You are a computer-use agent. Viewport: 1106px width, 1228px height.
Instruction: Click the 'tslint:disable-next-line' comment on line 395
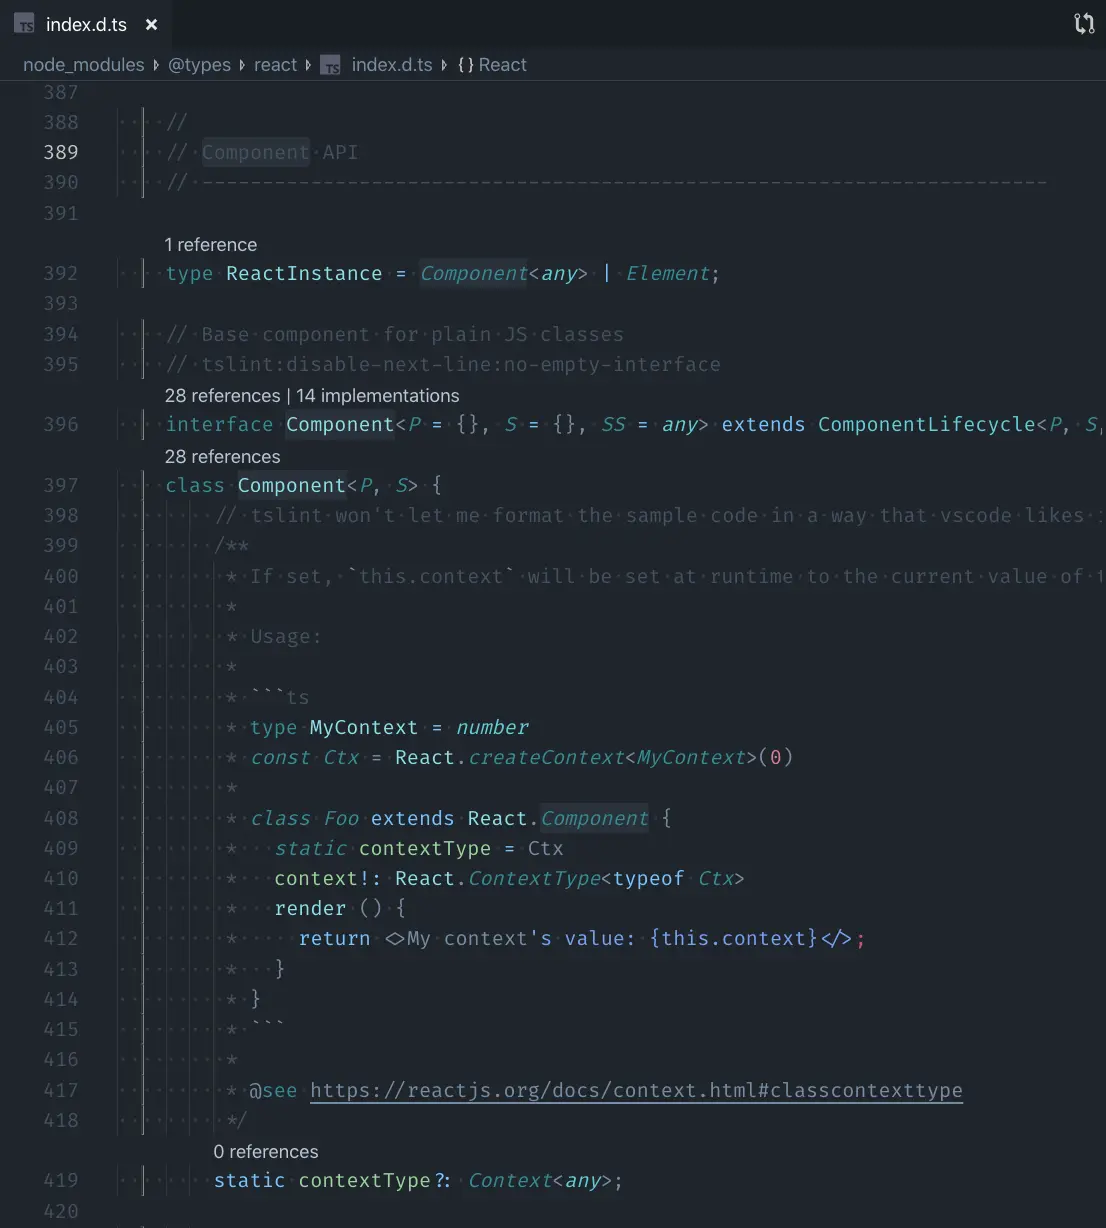pos(461,365)
